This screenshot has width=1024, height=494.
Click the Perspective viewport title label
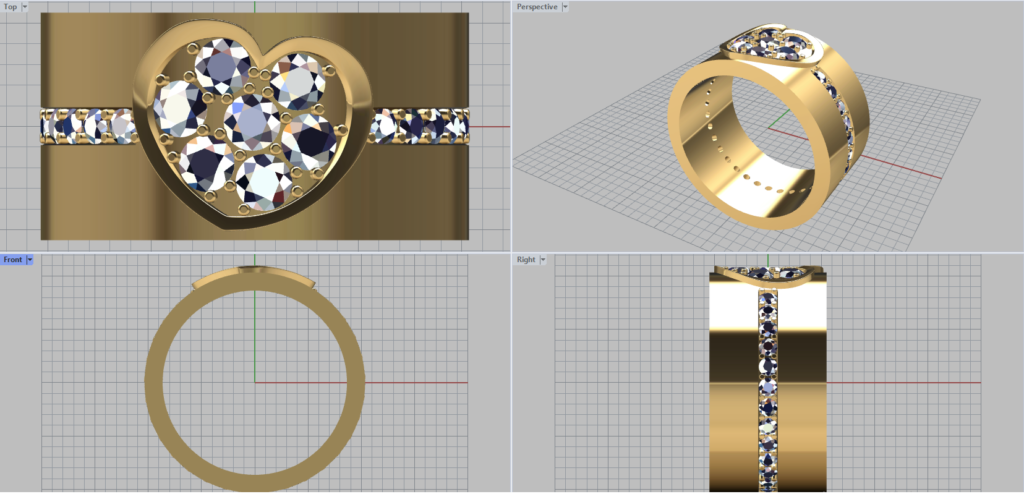(536, 7)
